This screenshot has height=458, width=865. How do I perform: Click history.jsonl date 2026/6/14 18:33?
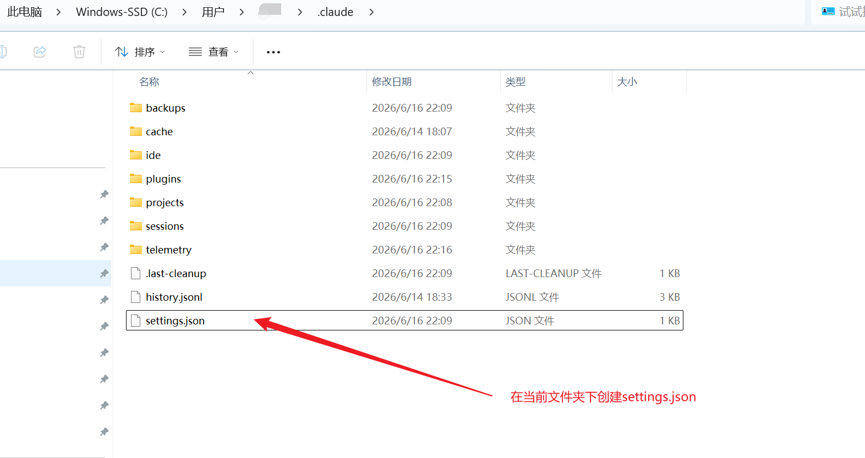[x=412, y=297]
